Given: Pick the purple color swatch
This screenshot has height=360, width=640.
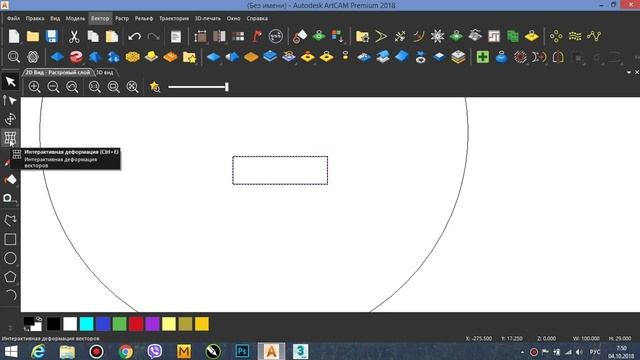Looking at the screenshot, I should 152,324.
